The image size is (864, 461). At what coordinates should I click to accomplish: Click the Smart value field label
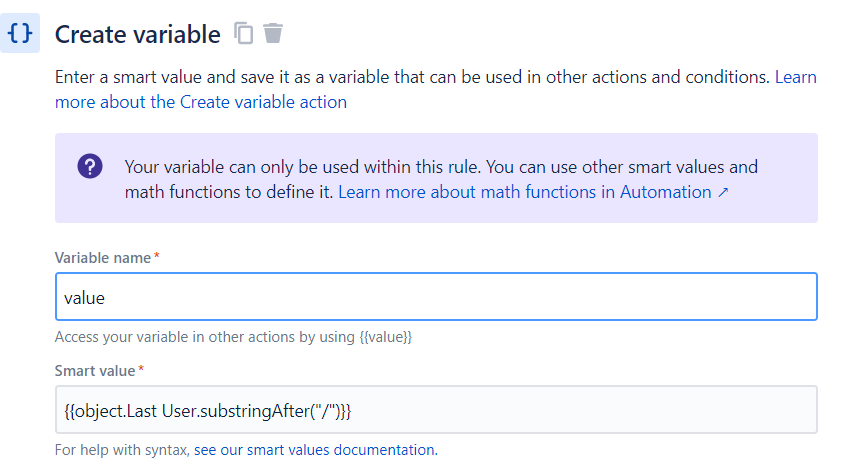(x=94, y=371)
